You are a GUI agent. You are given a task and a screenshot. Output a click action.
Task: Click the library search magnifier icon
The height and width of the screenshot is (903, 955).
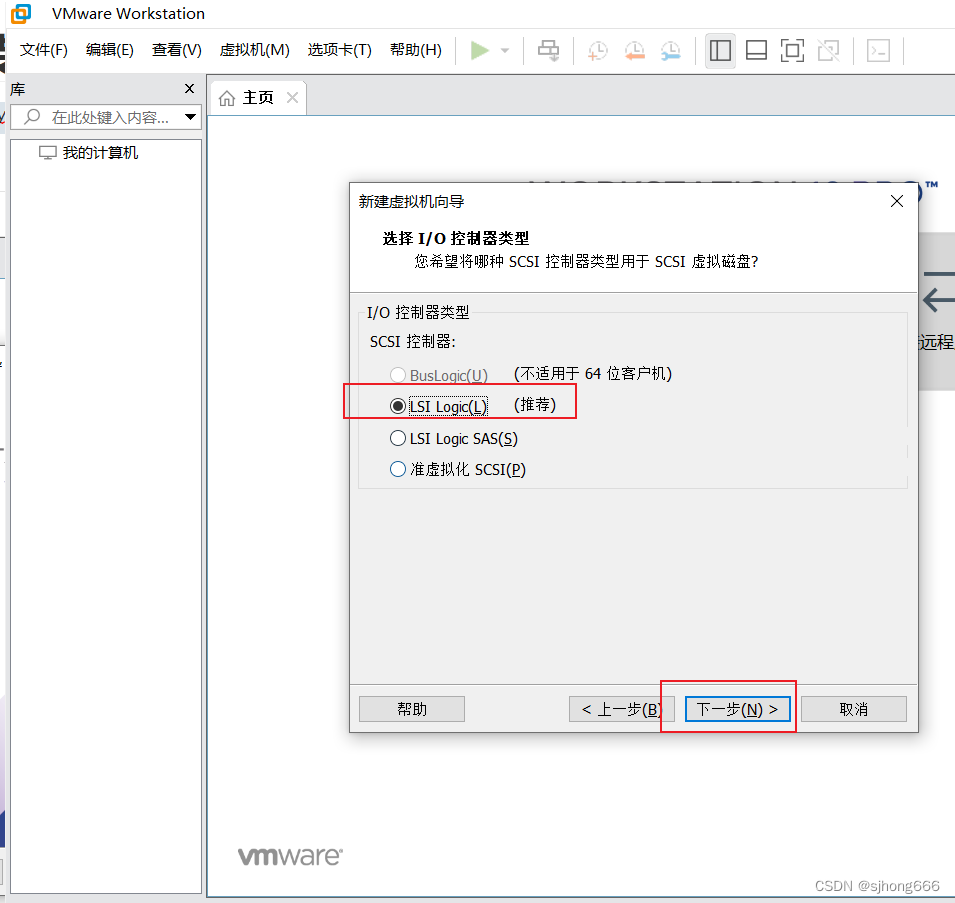point(32,116)
